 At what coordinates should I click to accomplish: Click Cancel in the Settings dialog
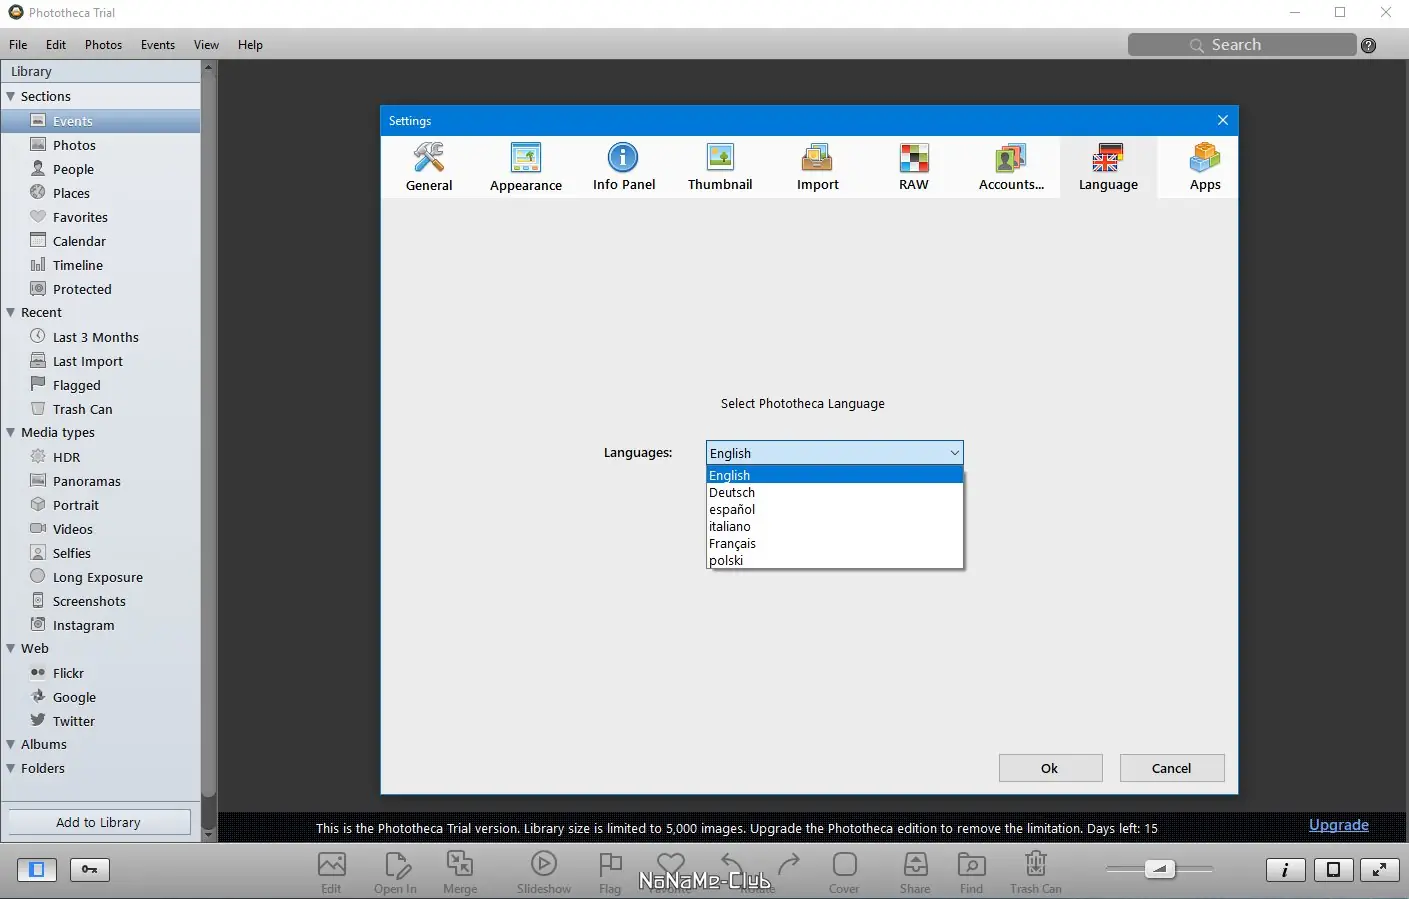[1172, 768]
